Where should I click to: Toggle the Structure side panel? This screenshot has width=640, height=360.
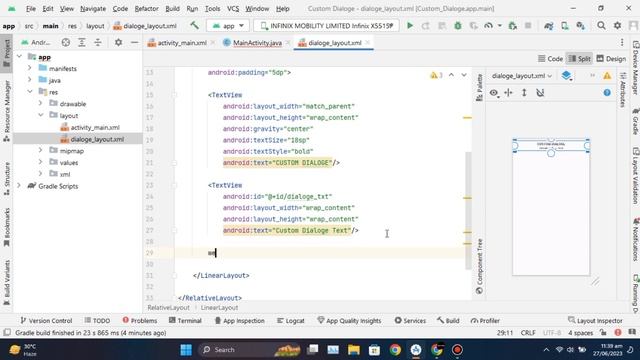click(x=7, y=179)
